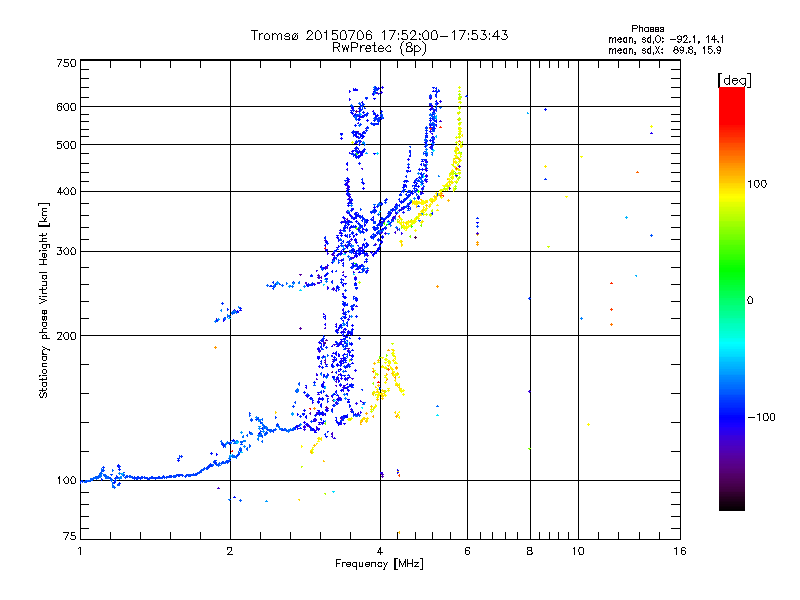Click the phase colorbar strip
This screenshot has height=600, width=800.
click(x=732, y=298)
